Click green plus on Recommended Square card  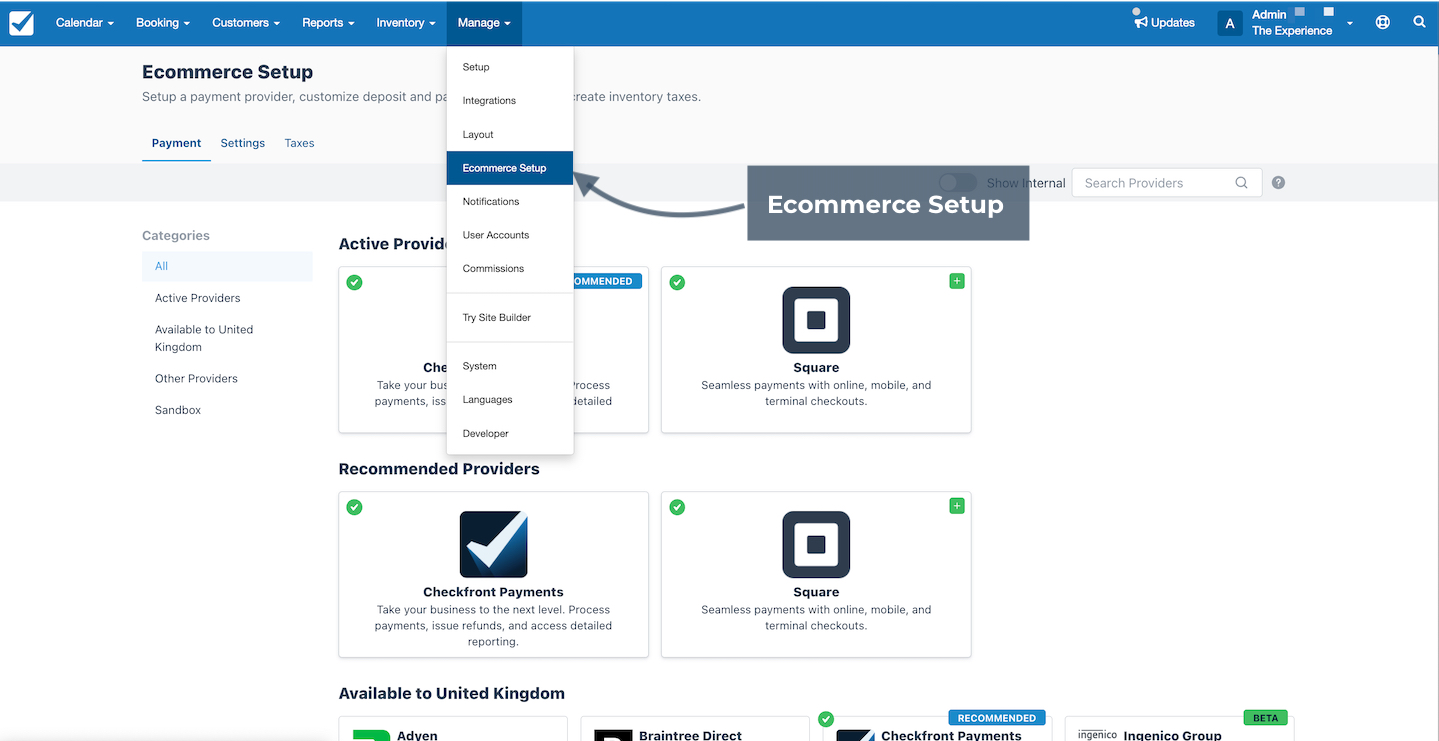coord(956,507)
